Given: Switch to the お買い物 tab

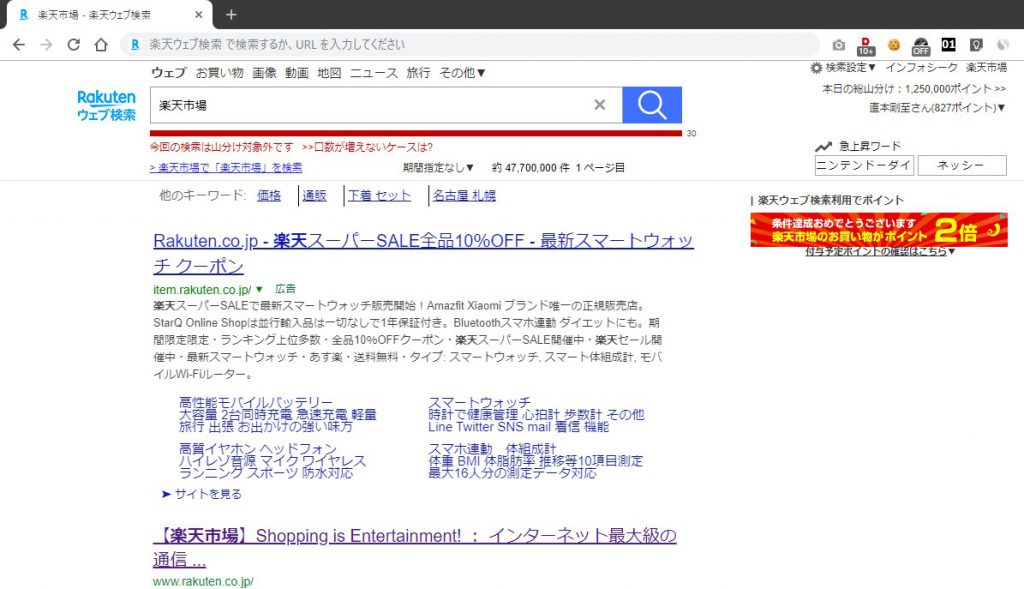Looking at the screenshot, I should (x=219, y=72).
